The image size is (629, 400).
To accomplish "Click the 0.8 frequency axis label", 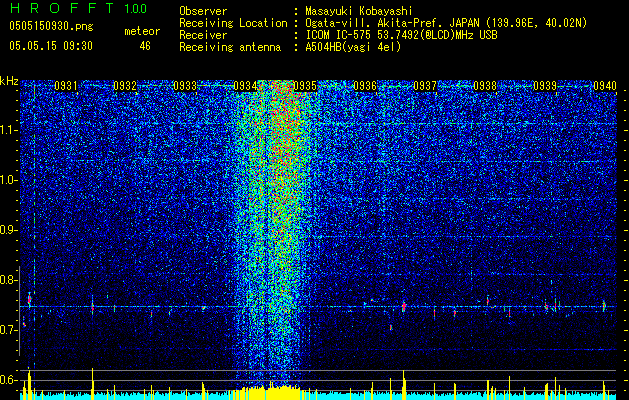I will 9,280.
